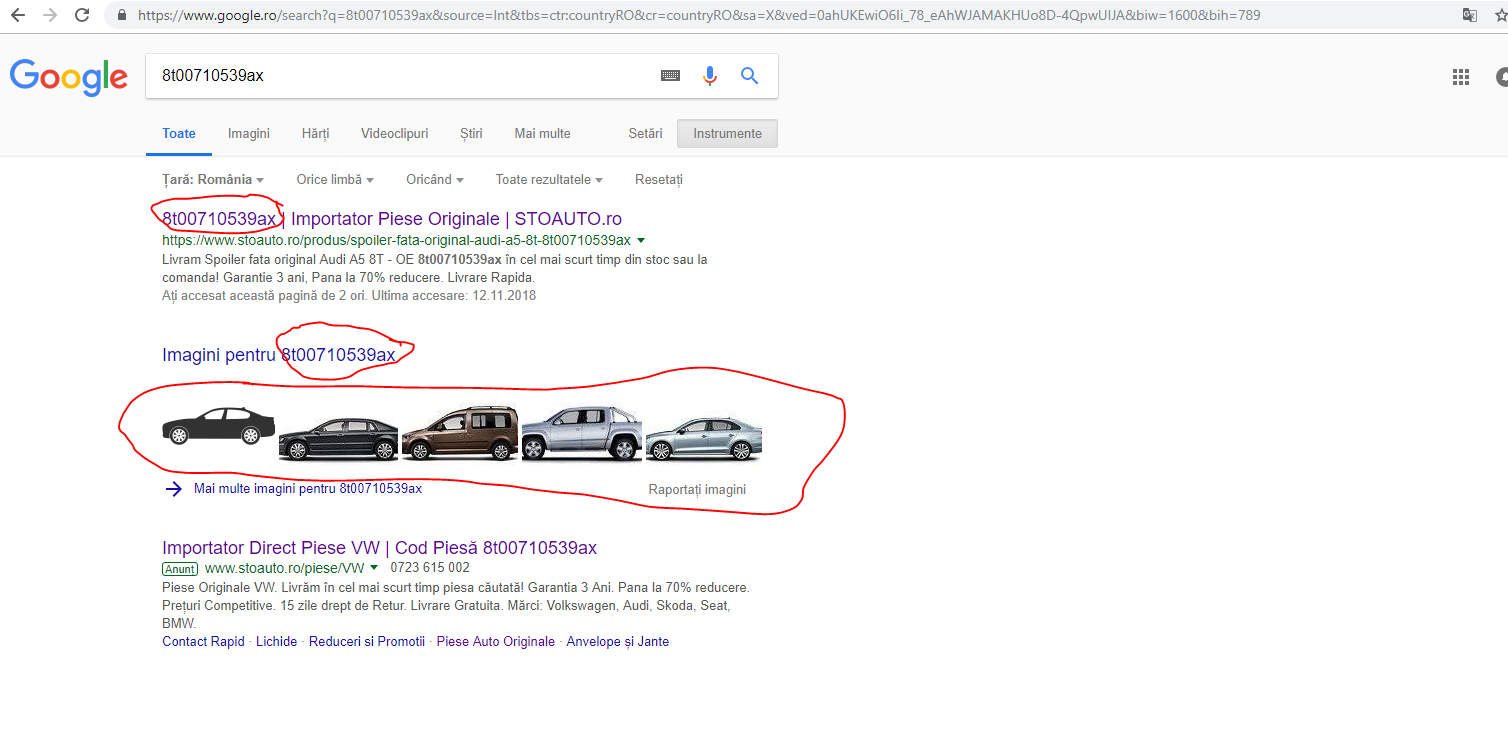Open the Știri tab
This screenshot has height=736, width=1508.
[x=471, y=134]
